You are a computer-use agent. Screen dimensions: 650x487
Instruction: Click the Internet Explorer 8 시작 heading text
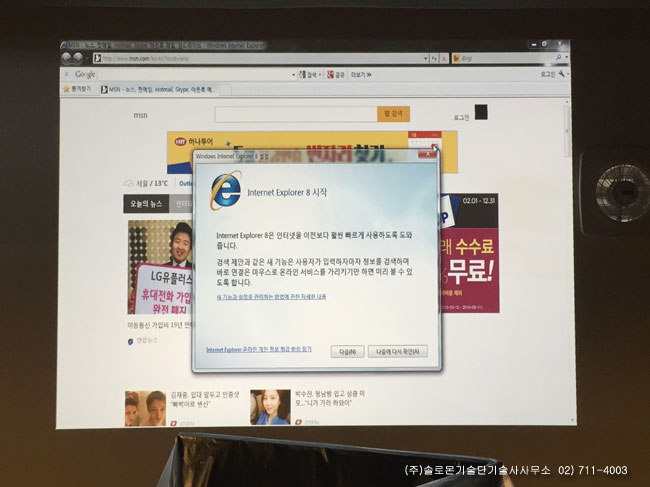tap(287, 192)
